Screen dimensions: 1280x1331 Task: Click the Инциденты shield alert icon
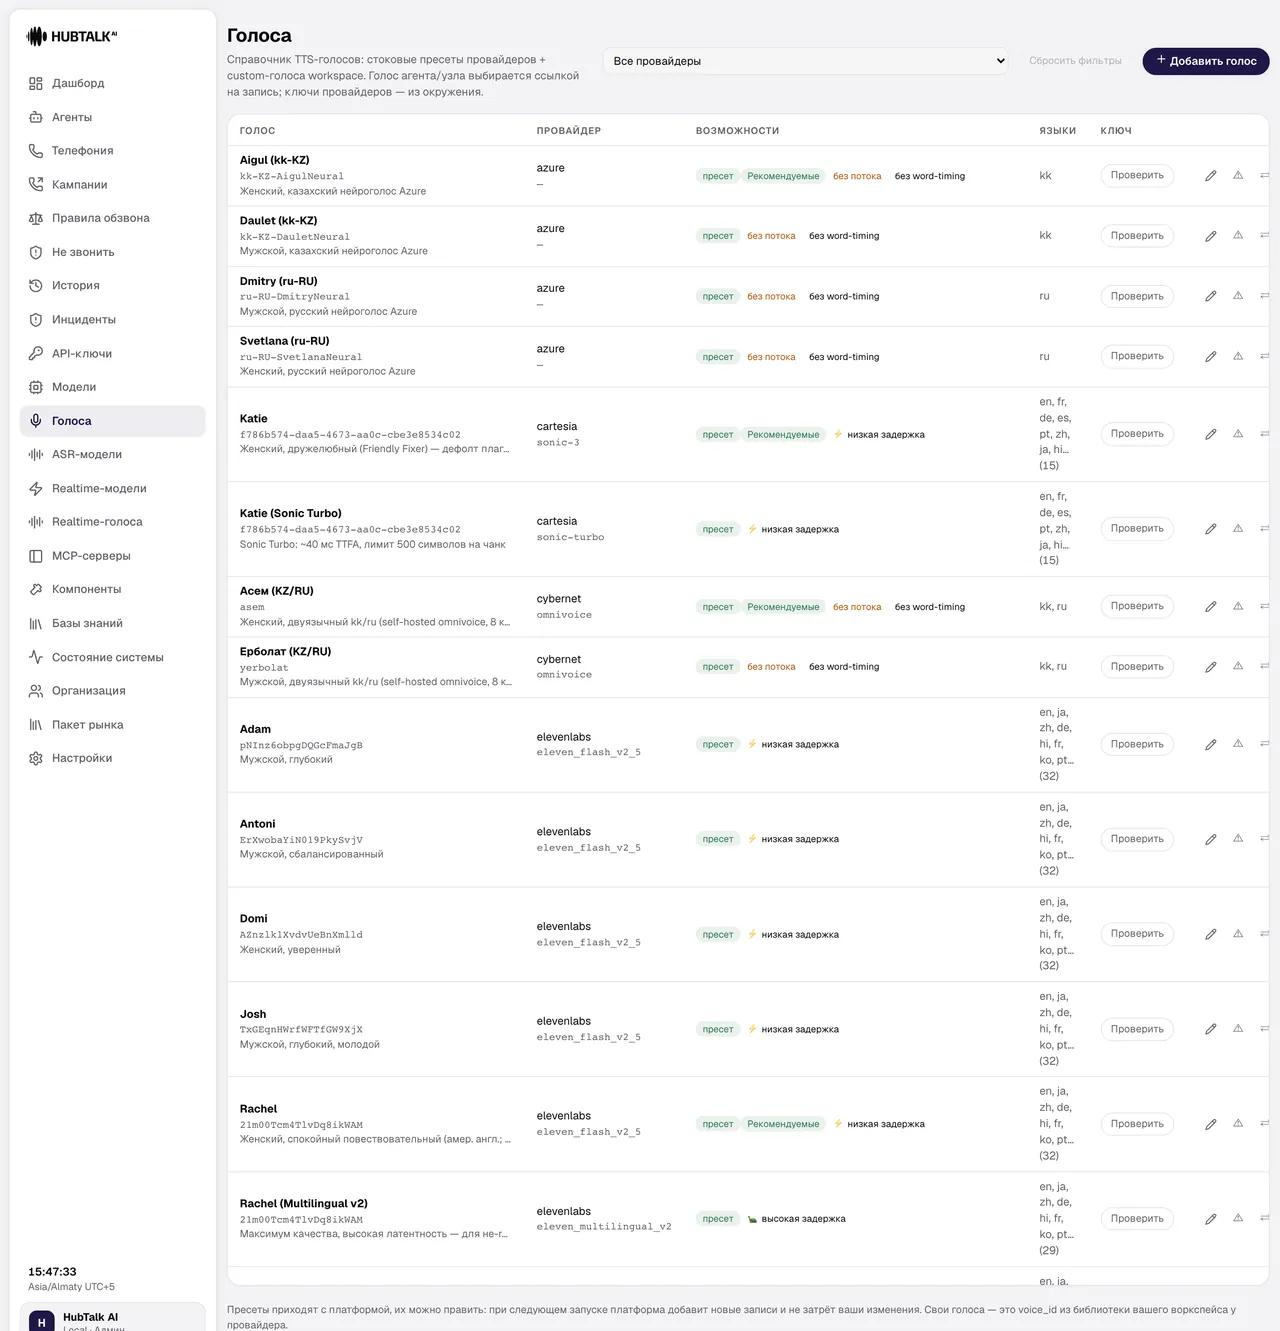tap(36, 320)
